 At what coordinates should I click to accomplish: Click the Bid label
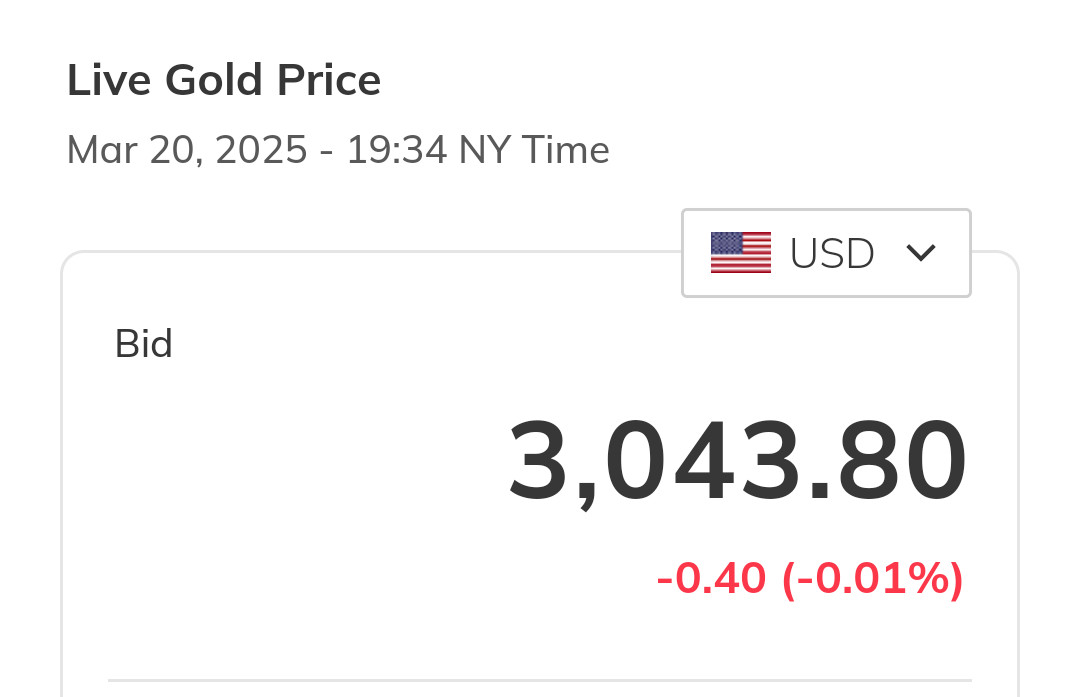tap(144, 344)
